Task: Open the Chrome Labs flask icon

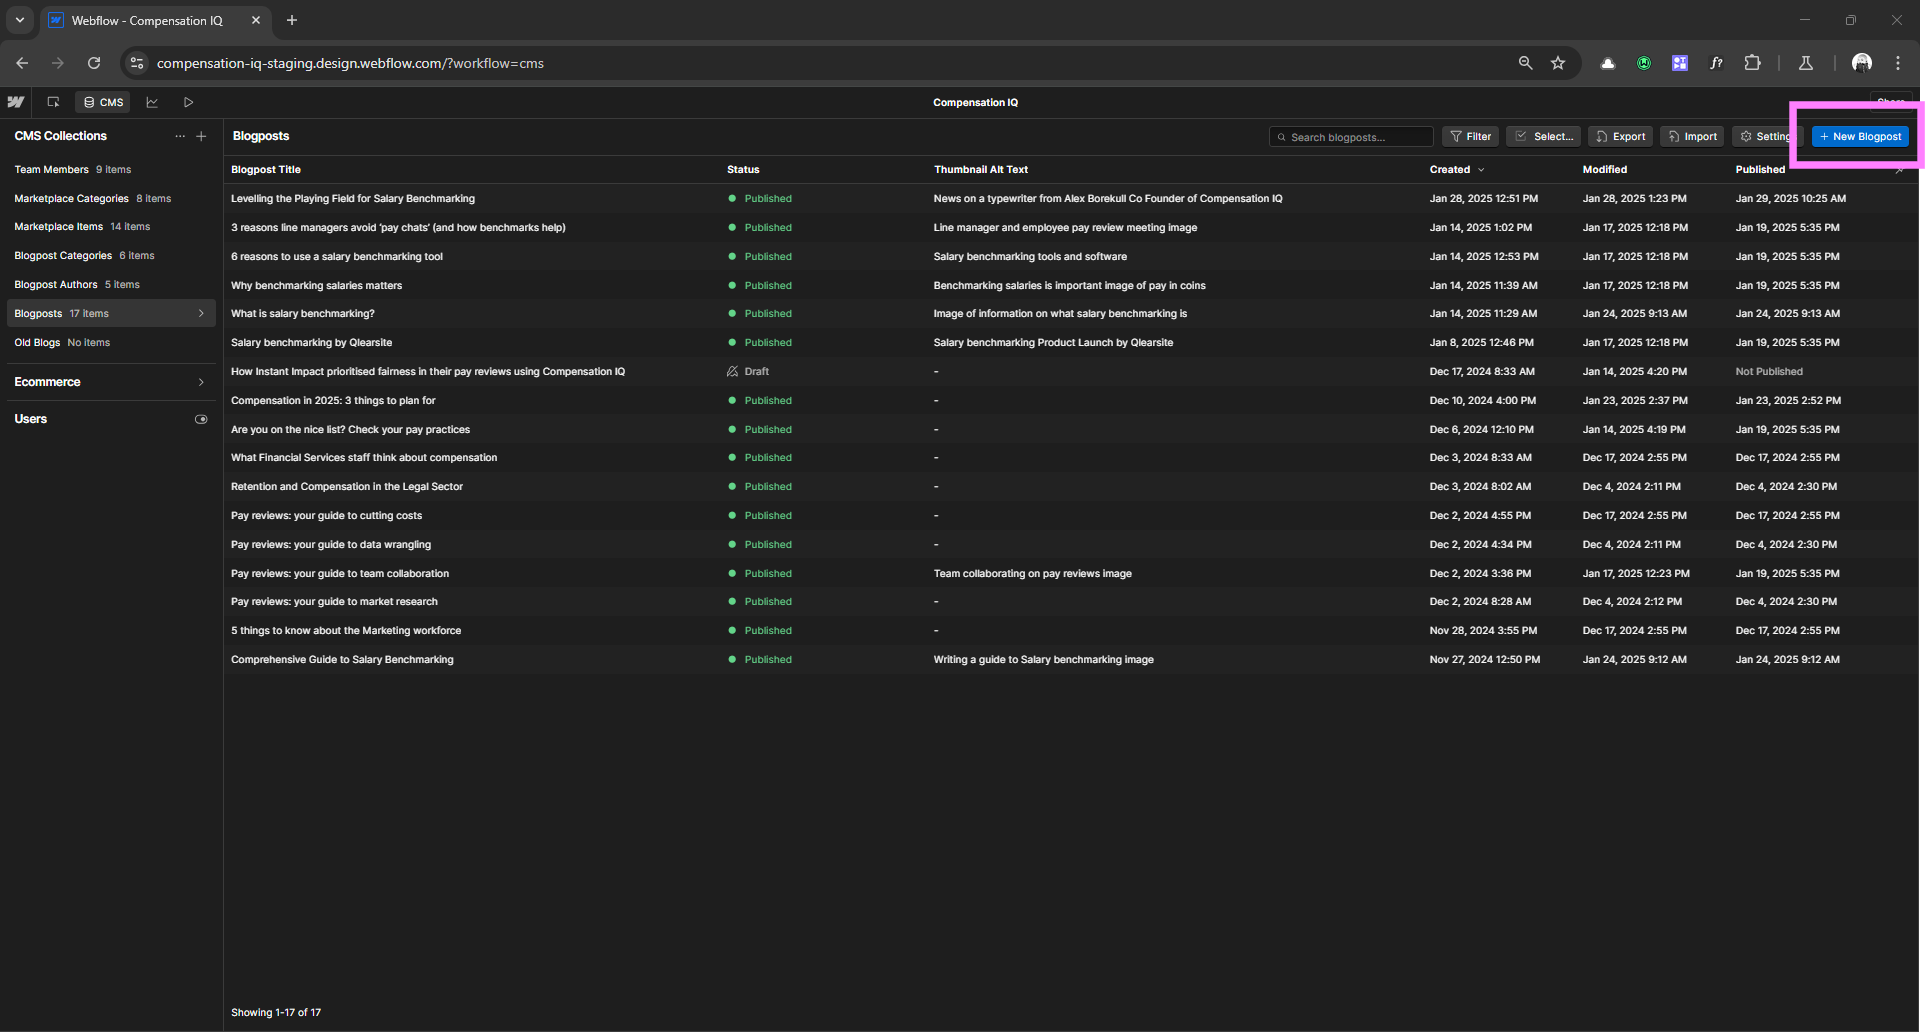Action: pos(1806,63)
